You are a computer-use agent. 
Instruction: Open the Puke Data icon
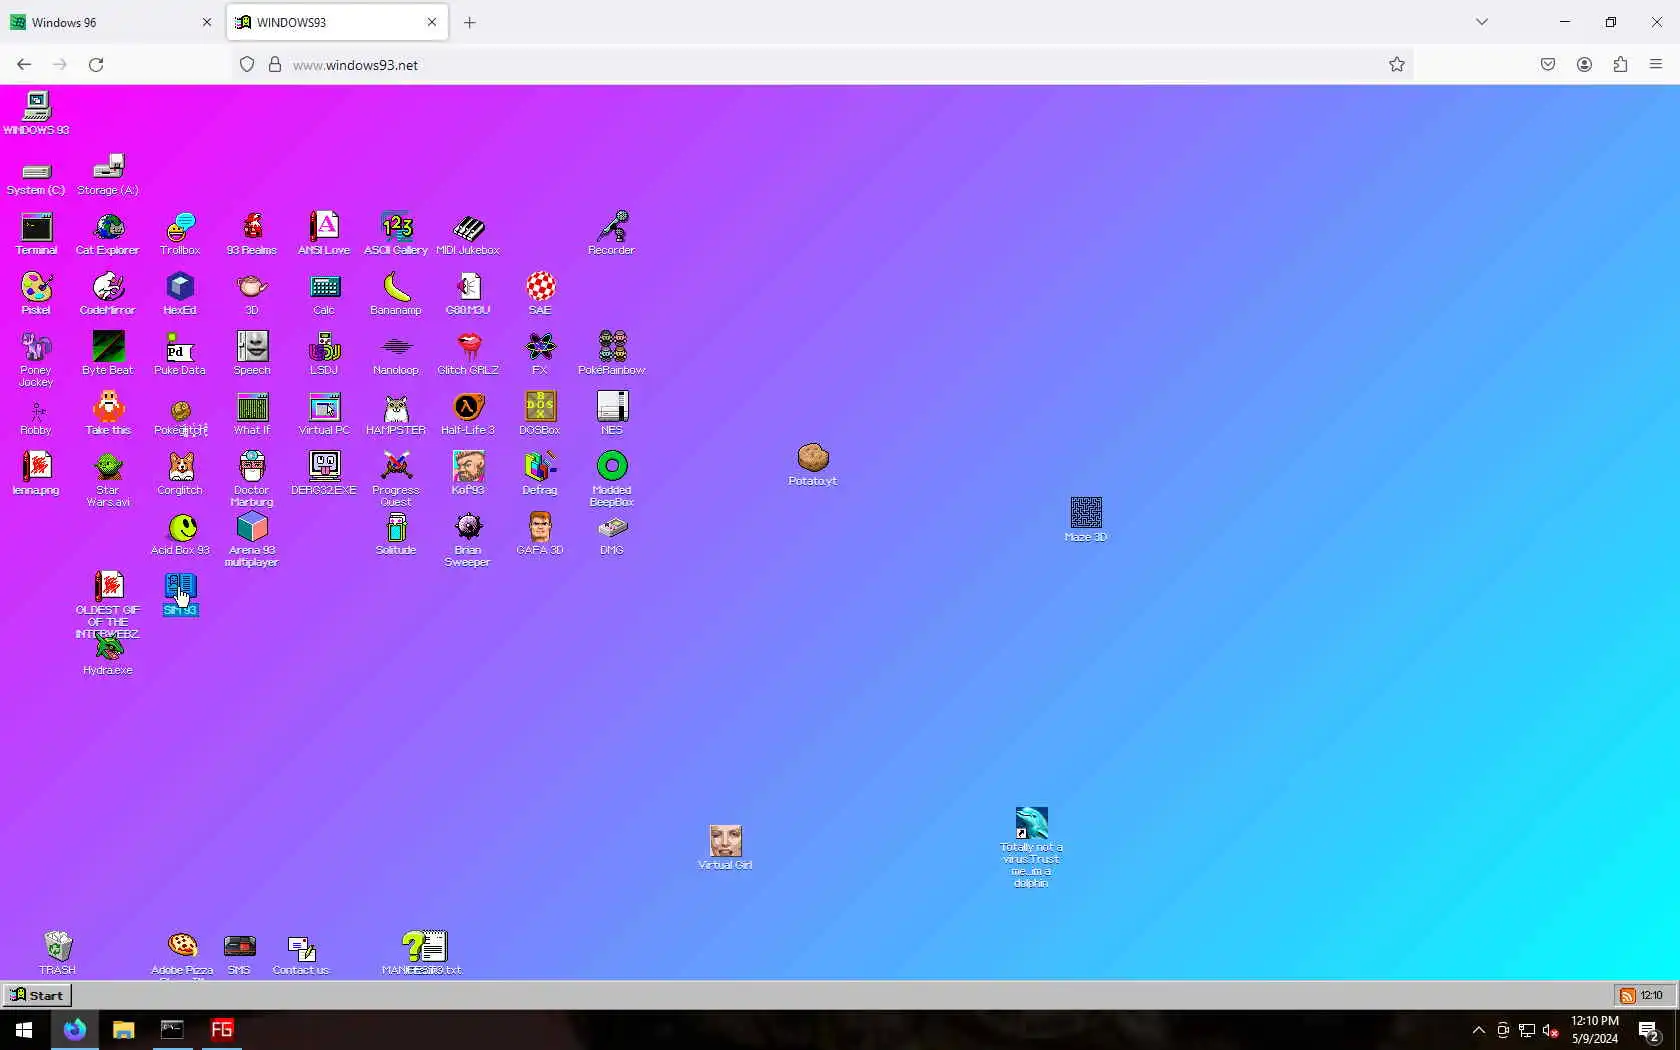(x=180, y=354)
